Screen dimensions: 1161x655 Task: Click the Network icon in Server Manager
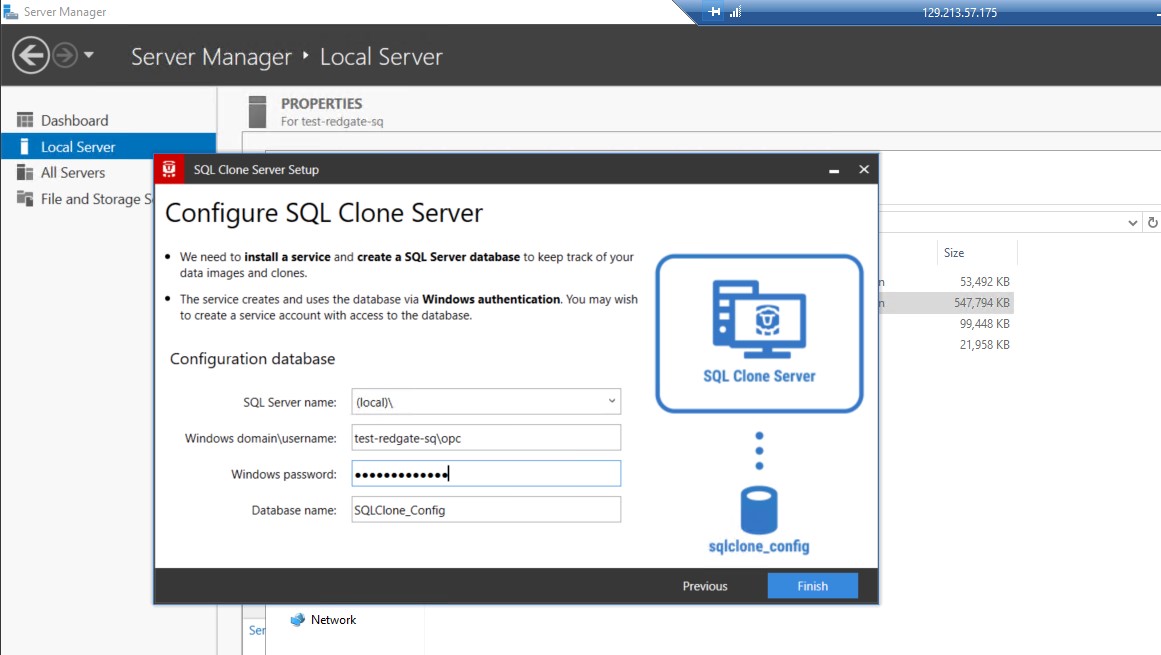[x=298, y=619]
